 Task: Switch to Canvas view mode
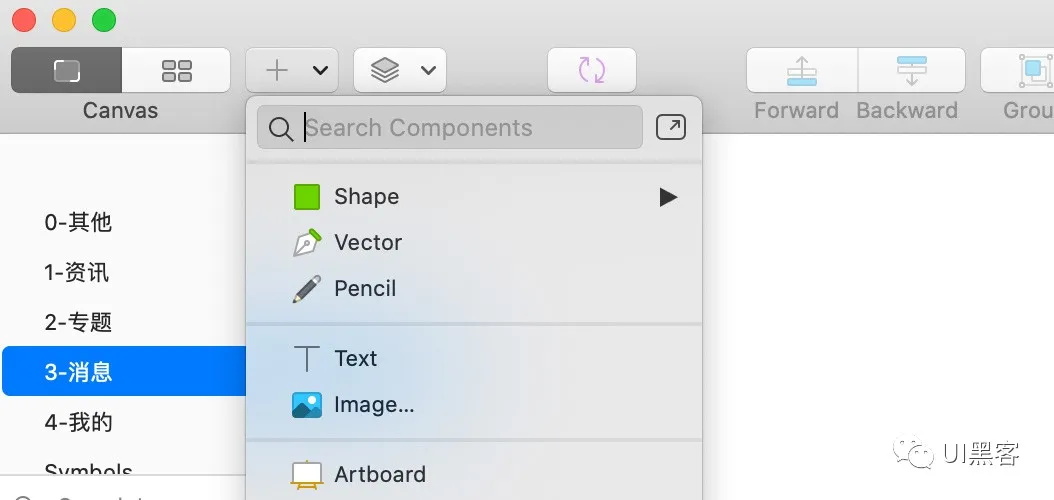(67, 70)
